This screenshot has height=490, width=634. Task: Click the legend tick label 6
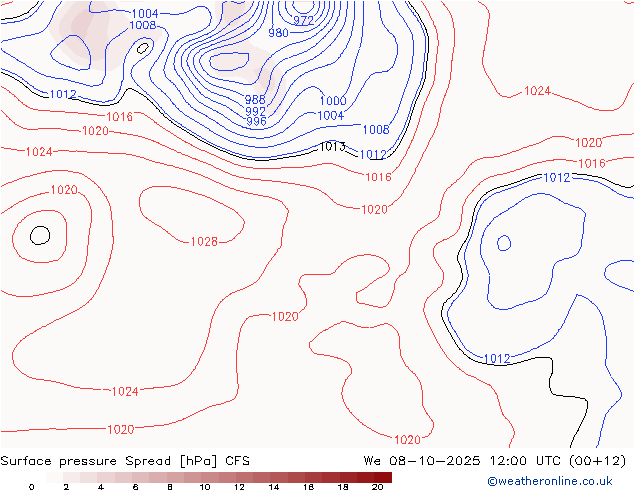click(x=135, y=487)
